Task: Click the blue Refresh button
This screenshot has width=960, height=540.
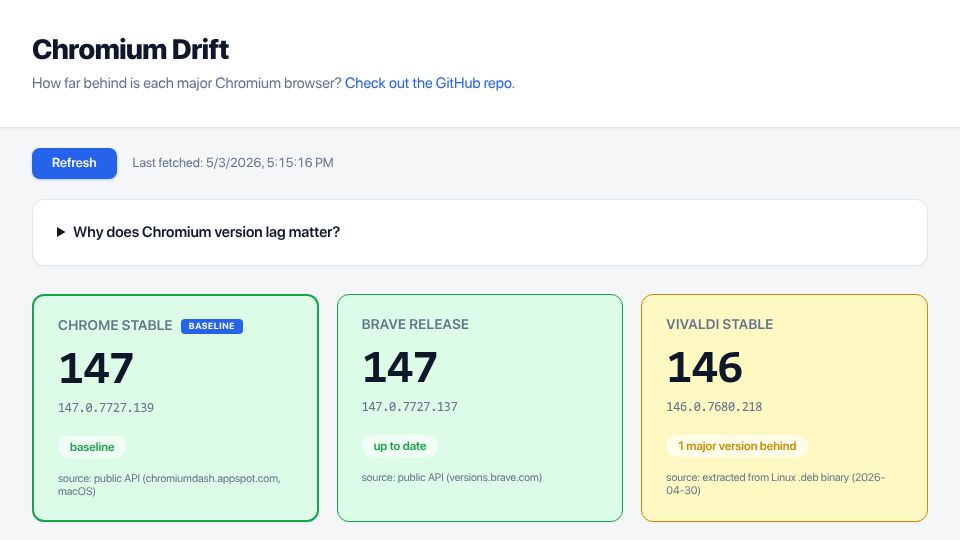Action: click(x=74, y=163)
